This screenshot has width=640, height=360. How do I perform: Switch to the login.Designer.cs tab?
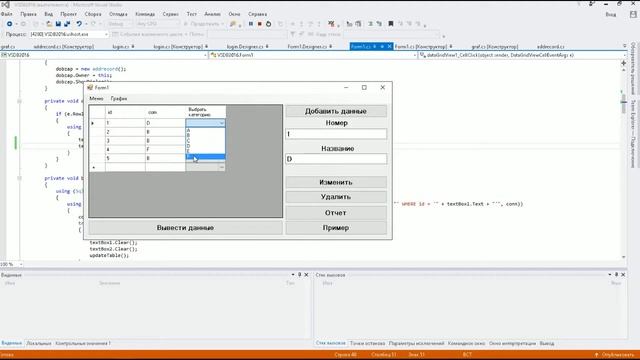245,47
